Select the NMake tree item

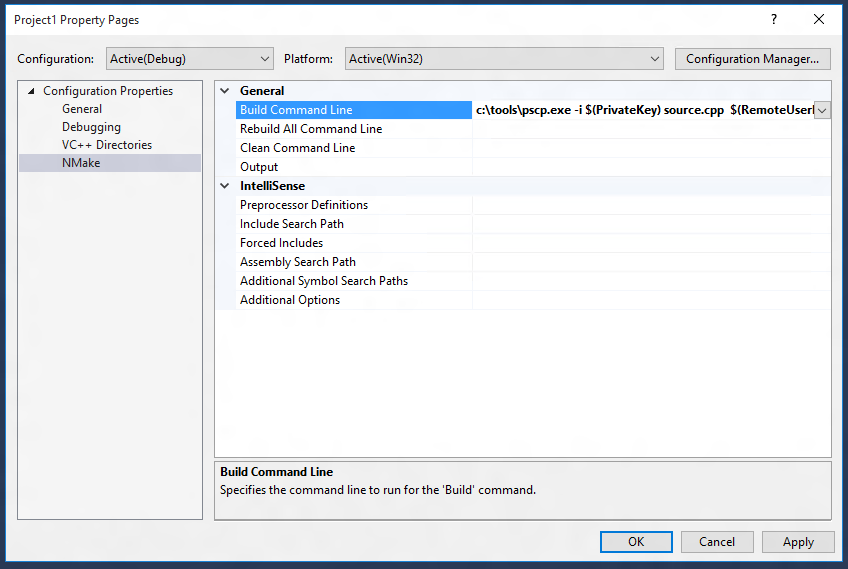coord(81,163)
